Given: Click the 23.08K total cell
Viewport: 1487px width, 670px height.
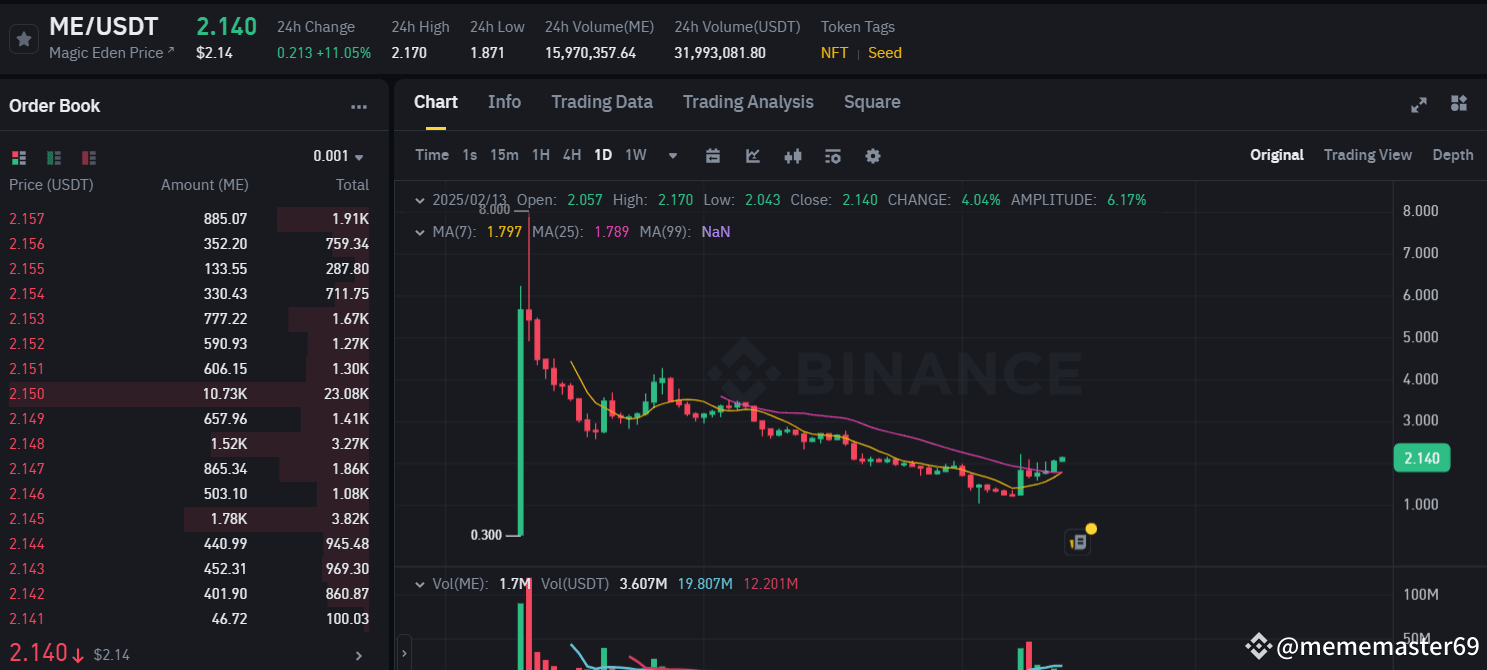Looking at the screenshot, I should pos(346,394).
